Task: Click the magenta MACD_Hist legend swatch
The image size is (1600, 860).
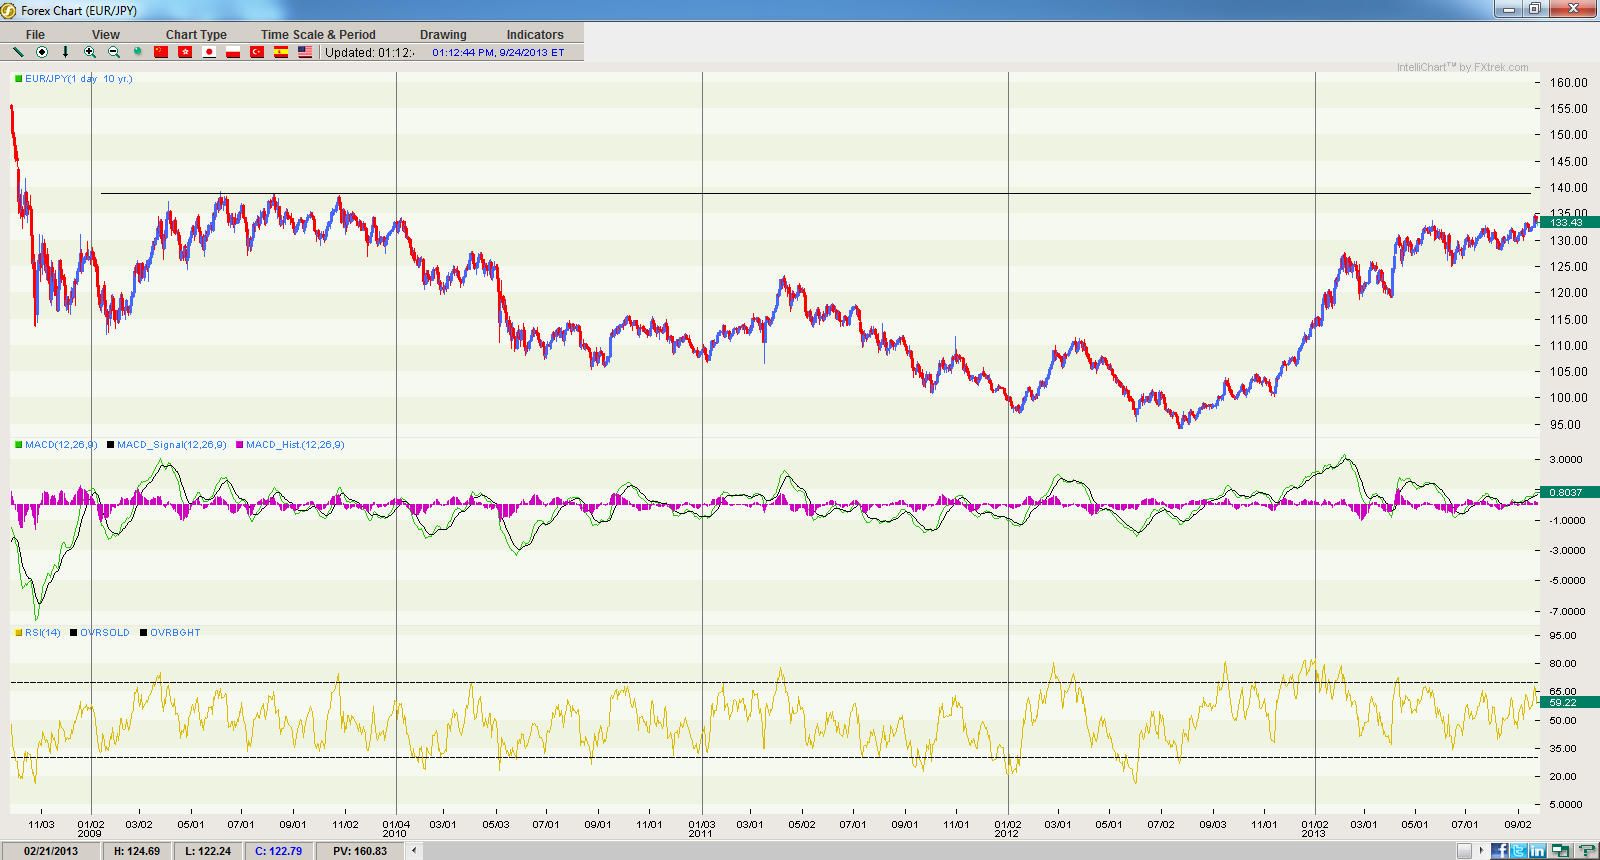Action: (240, 445)
